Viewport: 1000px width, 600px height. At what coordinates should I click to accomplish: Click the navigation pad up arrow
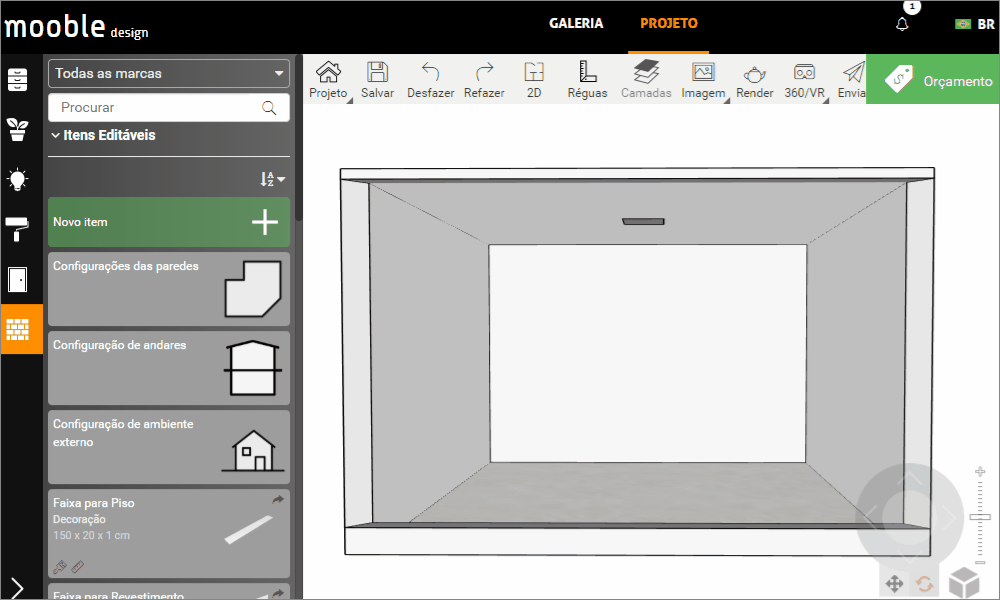[909, 478]
